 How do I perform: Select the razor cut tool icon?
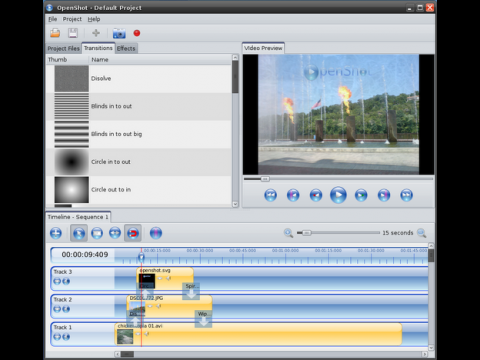pyautogui.click(x=97, y=233)
